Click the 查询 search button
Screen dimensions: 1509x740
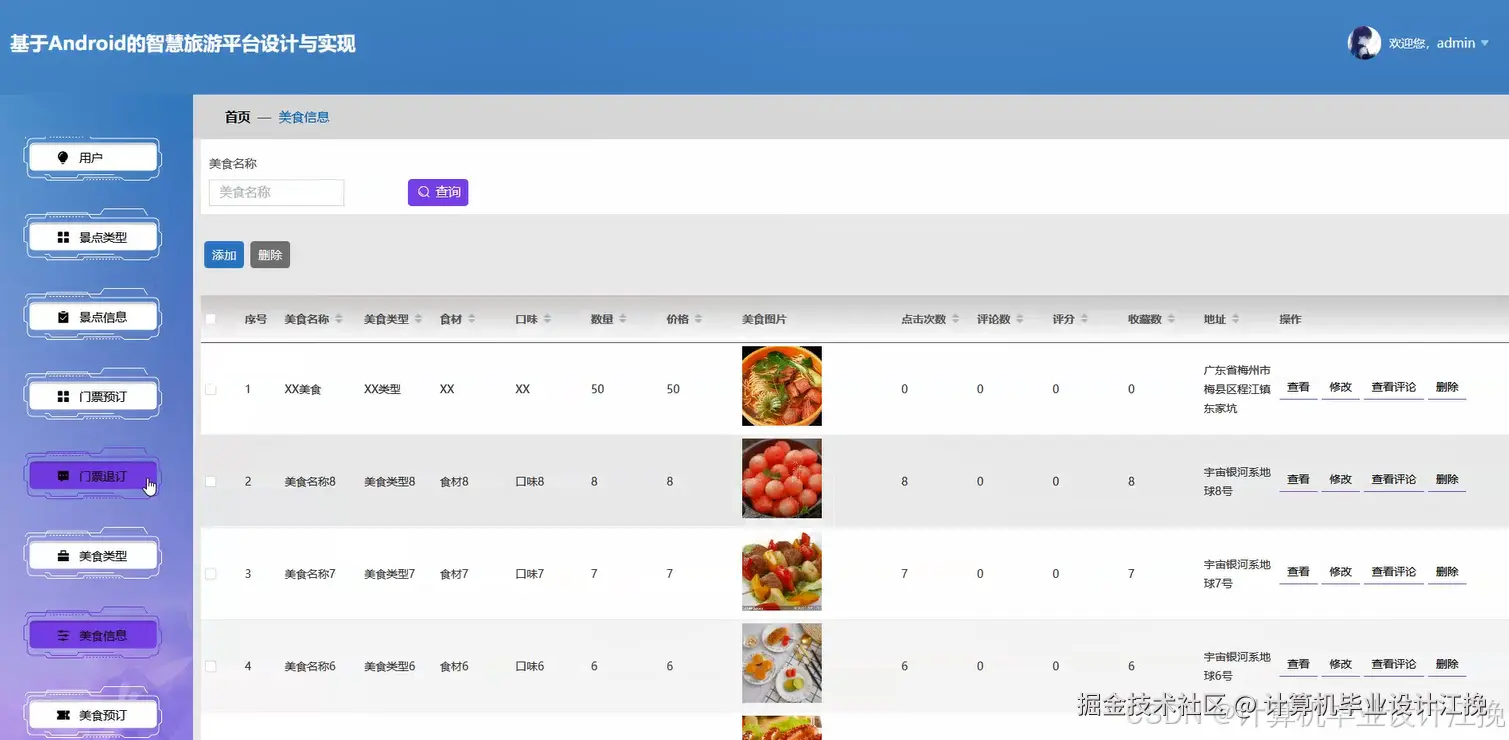tap(438, 192)
